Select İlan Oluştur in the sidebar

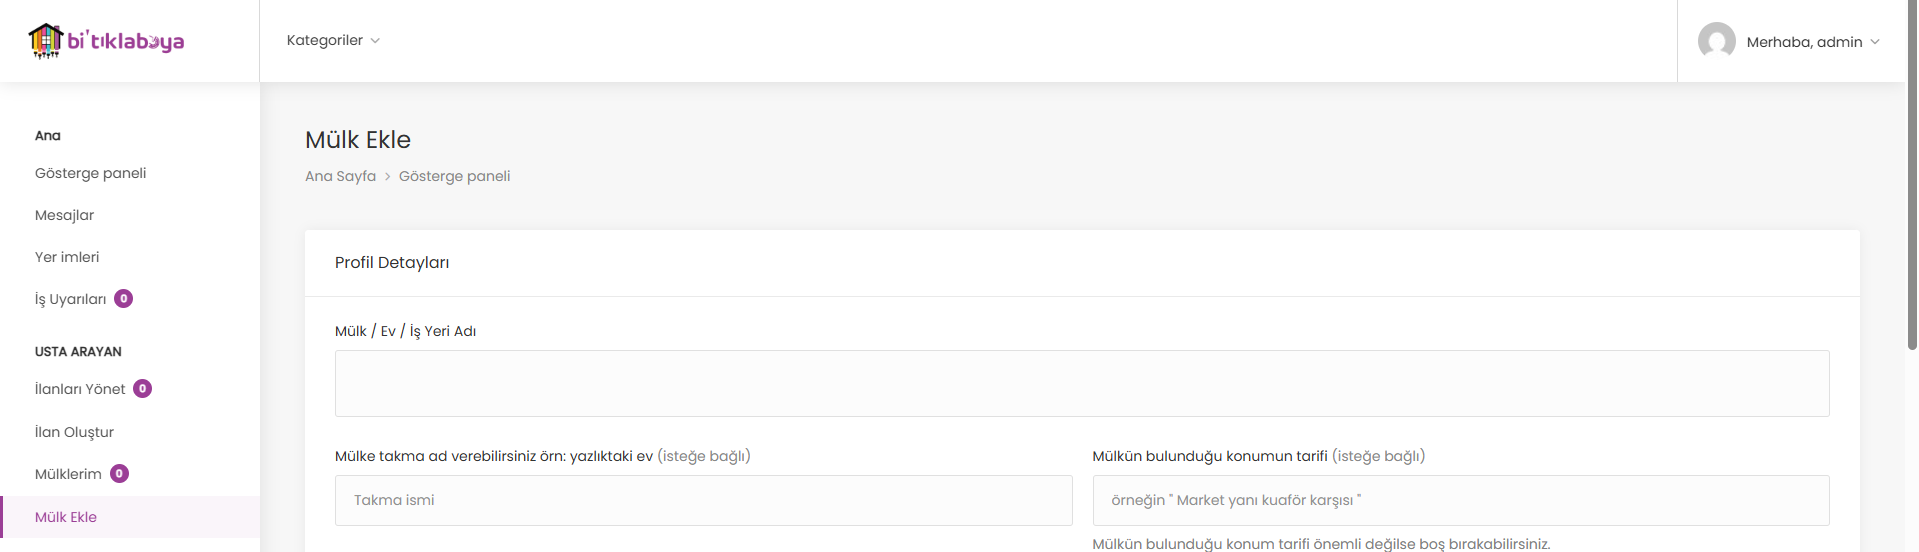coord(75,432)
